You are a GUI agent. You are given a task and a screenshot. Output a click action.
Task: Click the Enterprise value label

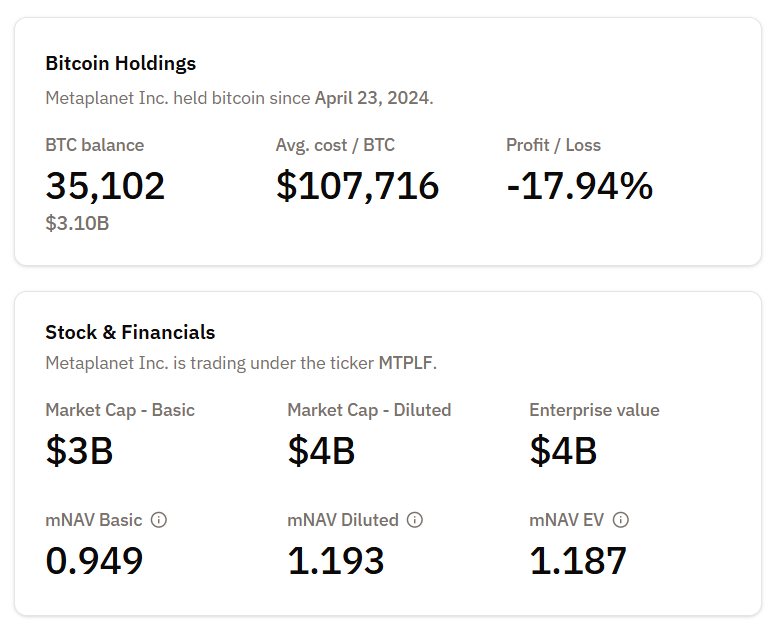click(594, 410)
